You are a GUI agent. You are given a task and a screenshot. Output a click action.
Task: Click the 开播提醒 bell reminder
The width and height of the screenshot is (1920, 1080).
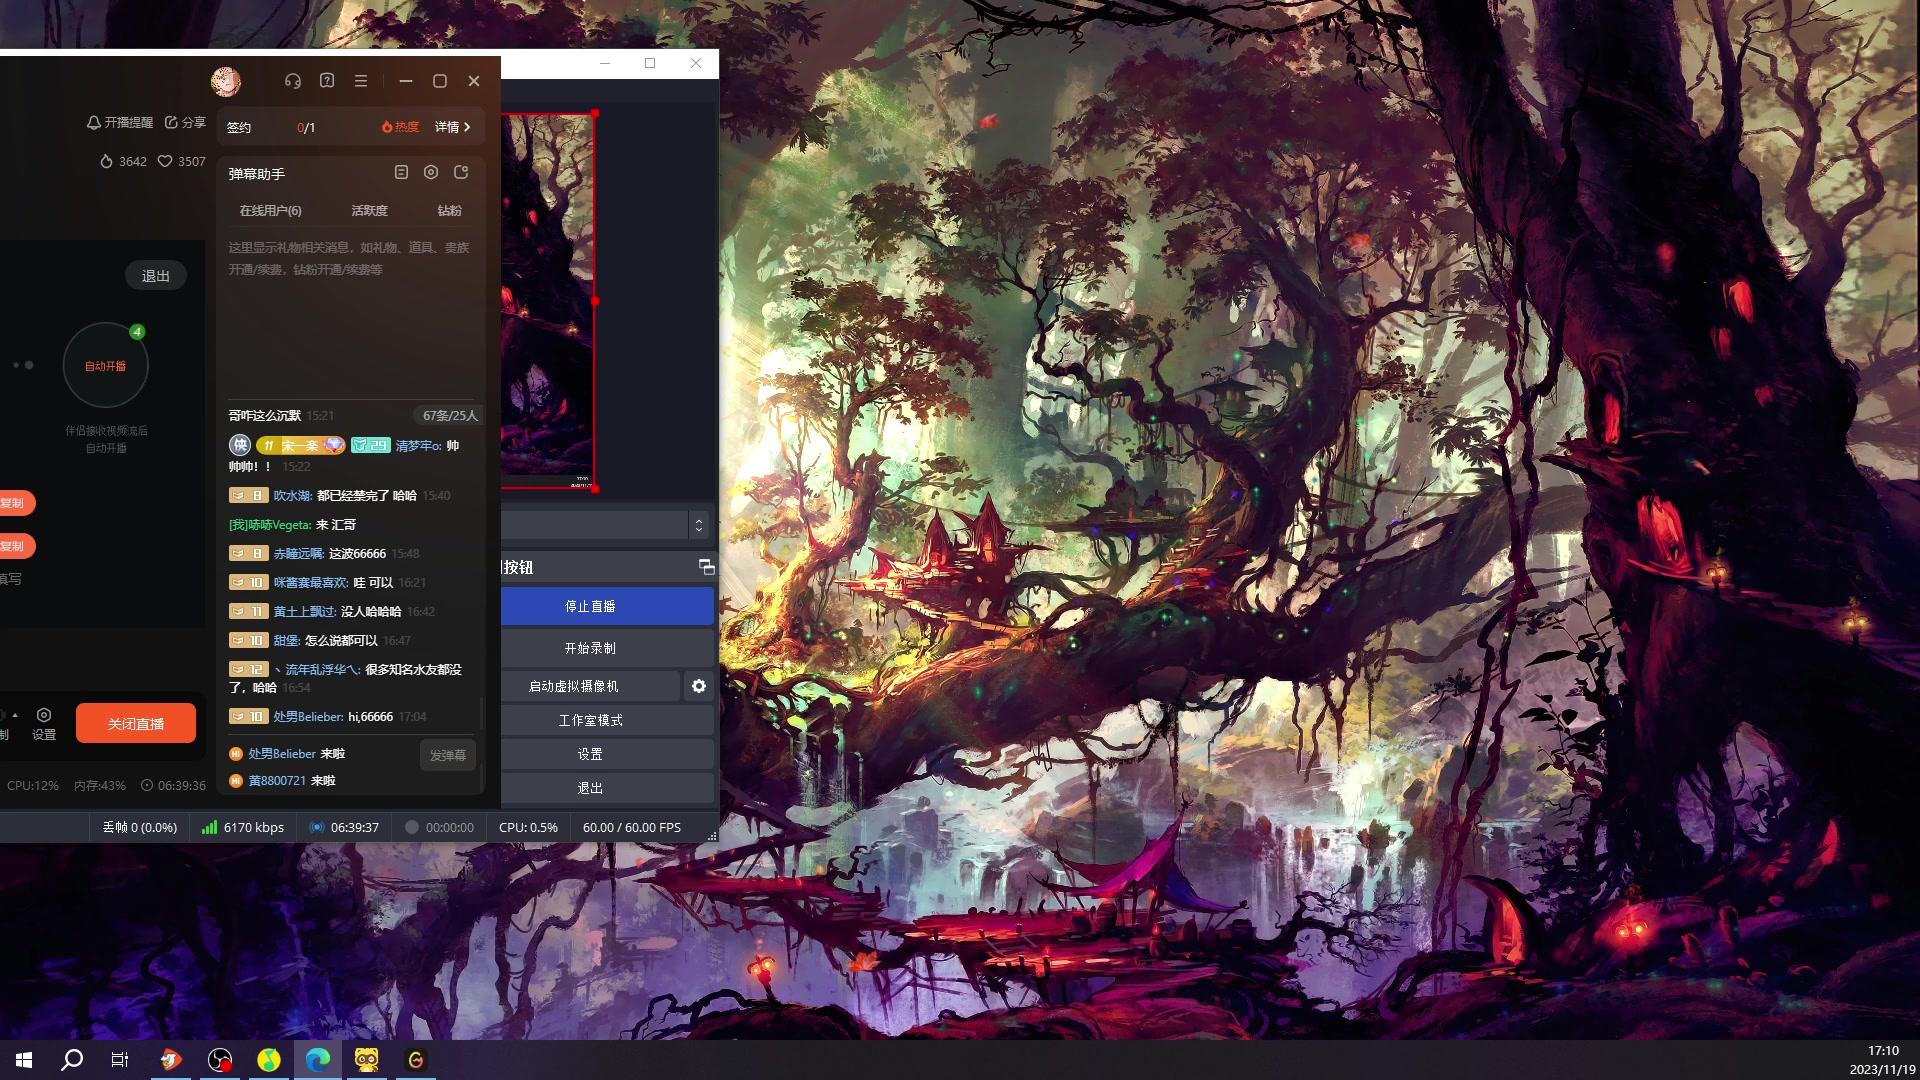point(120,122)
